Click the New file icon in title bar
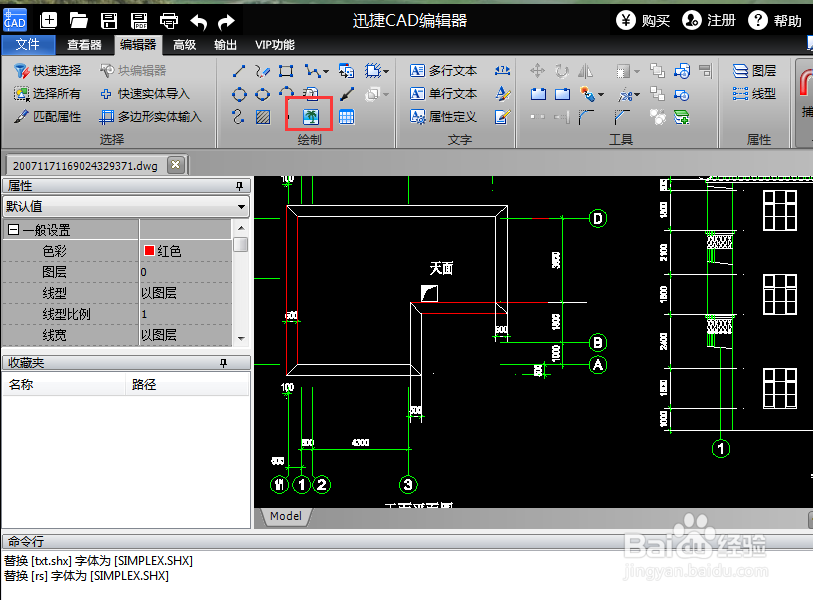This screenshot has width=813, height=600. [48, 21]
